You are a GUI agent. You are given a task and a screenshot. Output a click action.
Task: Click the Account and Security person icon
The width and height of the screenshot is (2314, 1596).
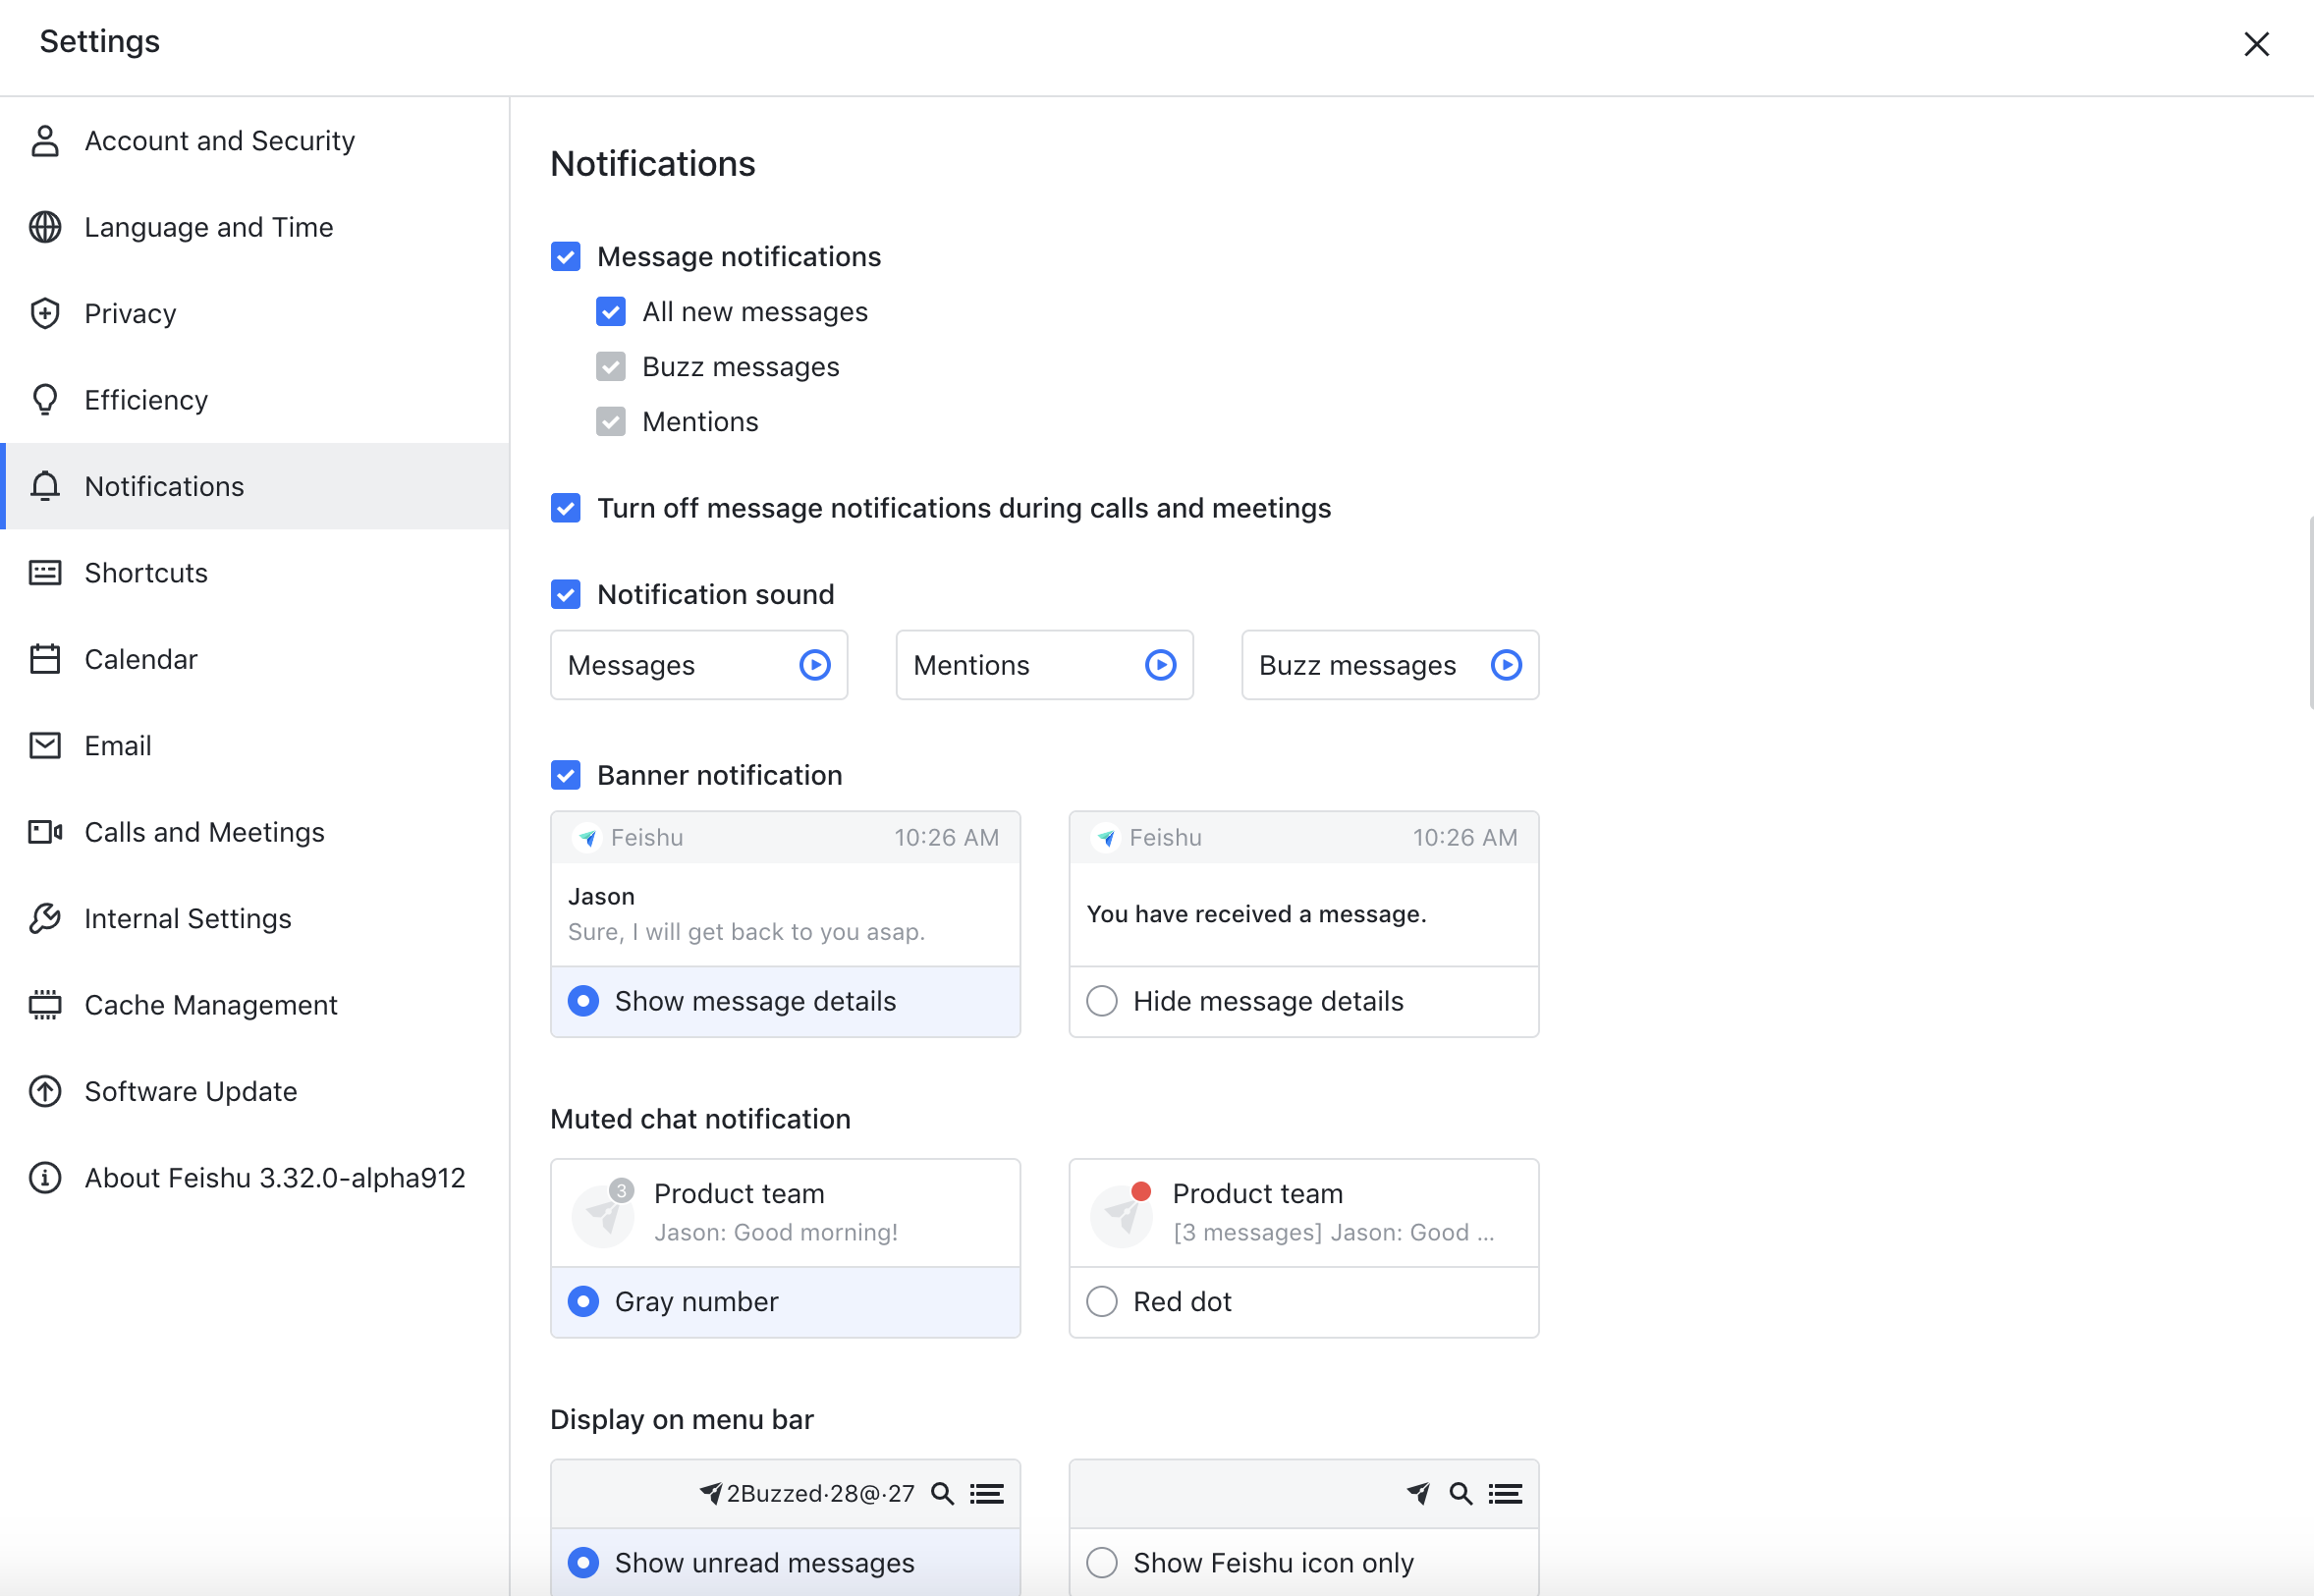pos(45,141)
